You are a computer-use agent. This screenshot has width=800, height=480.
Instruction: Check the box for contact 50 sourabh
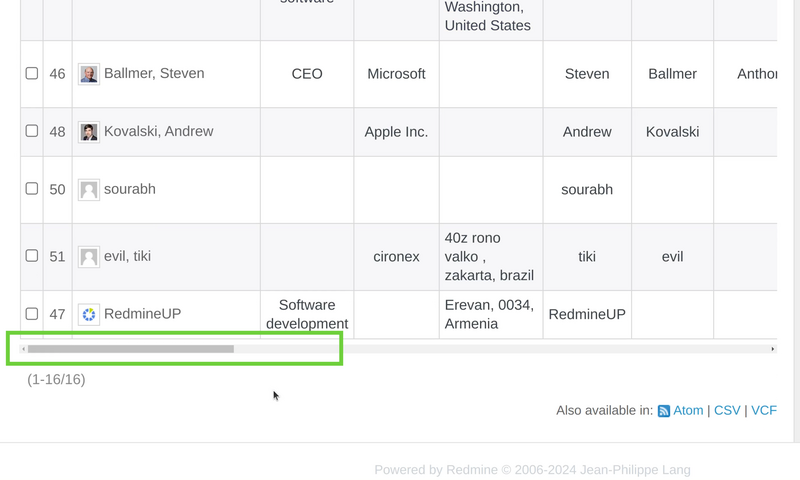coord(32,189)
